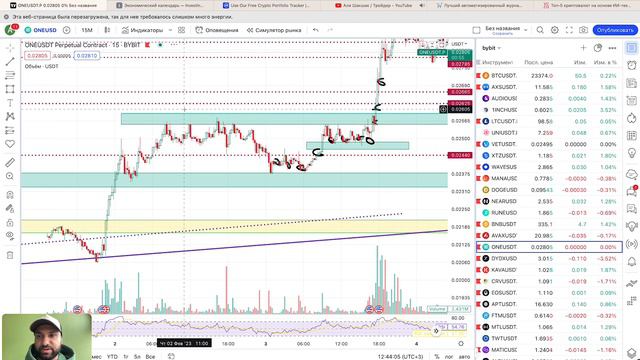Toggle лог logarithmic scale
The width and height of the screenshot is (640, 360).
(449, 357)
